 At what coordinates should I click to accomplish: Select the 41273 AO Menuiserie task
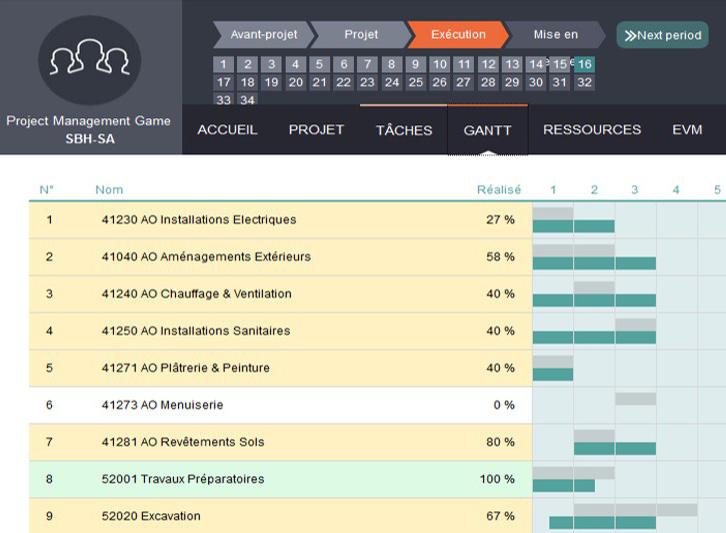tap(162, 405)
